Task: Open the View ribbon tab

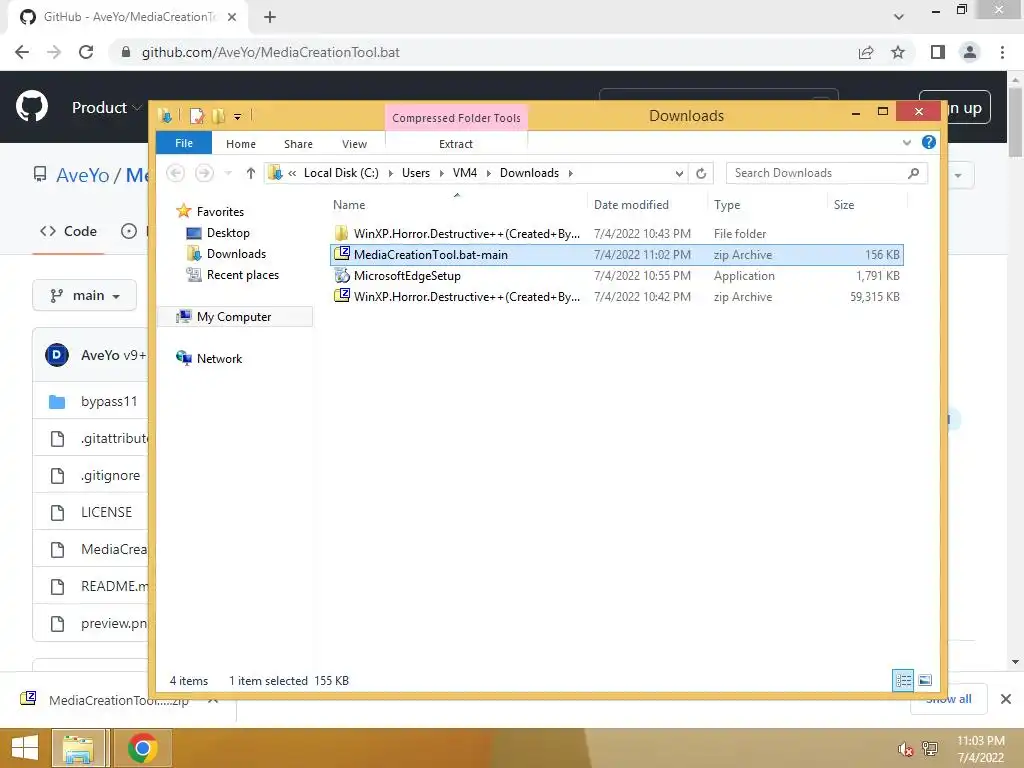Action: 354,144
